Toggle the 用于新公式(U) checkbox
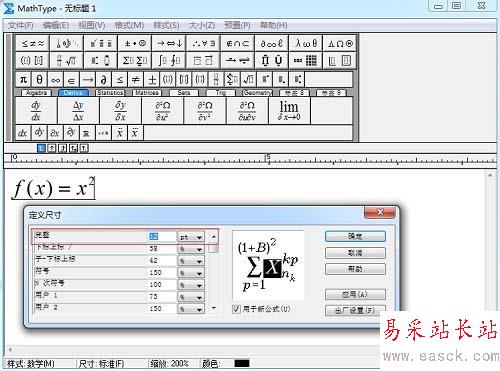This screenshot has height=371, width=500. point(236,309)
